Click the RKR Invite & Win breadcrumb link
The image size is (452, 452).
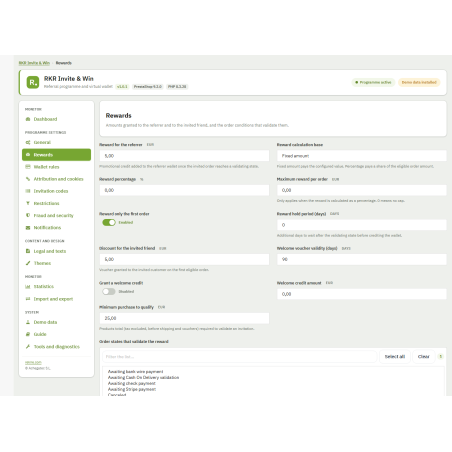click(34, 63)
